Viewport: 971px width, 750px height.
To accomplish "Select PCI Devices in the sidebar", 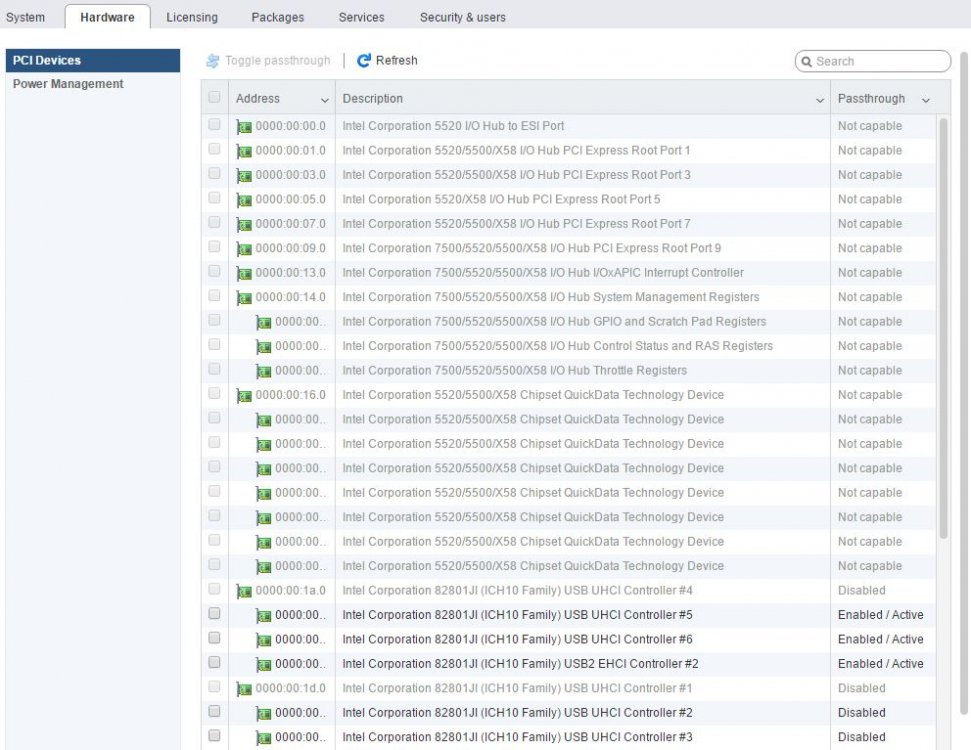I will tap(93, 61).
